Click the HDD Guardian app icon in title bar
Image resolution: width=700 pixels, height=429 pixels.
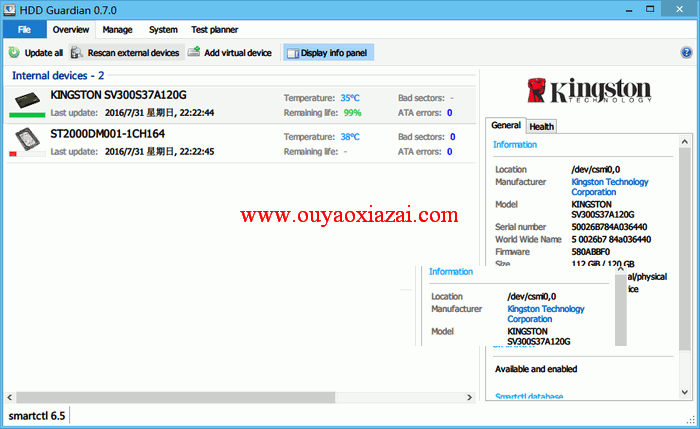[9, 10]
